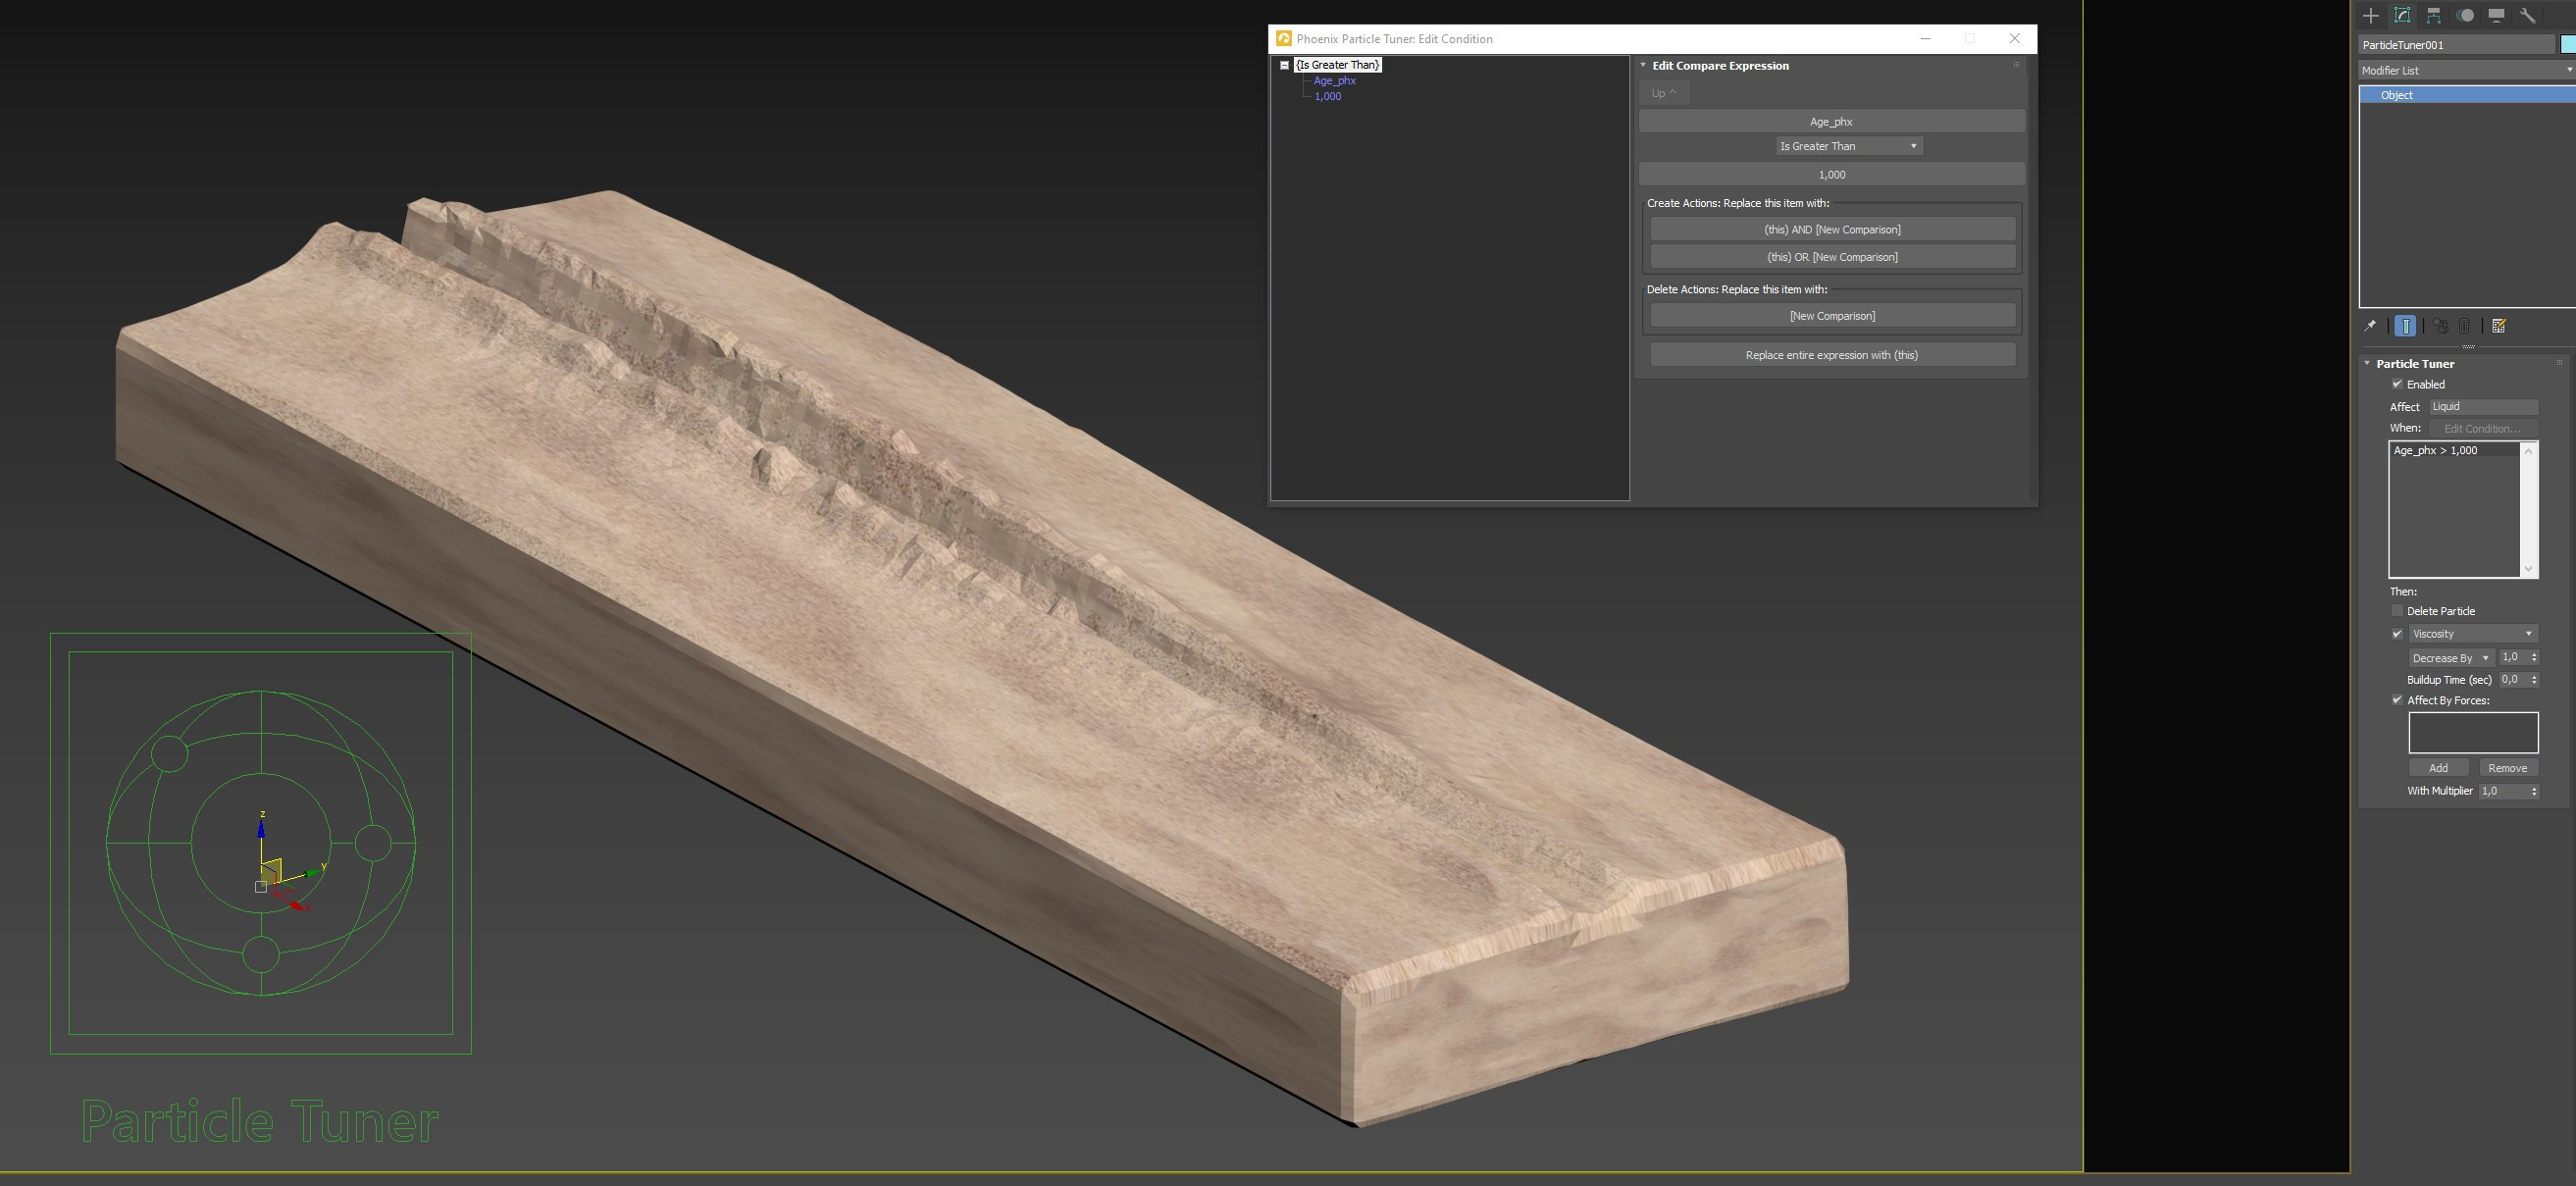Click Buildup Time (sec) value field
The height and width of the screenshot is (1186, 2576).
2513,679
